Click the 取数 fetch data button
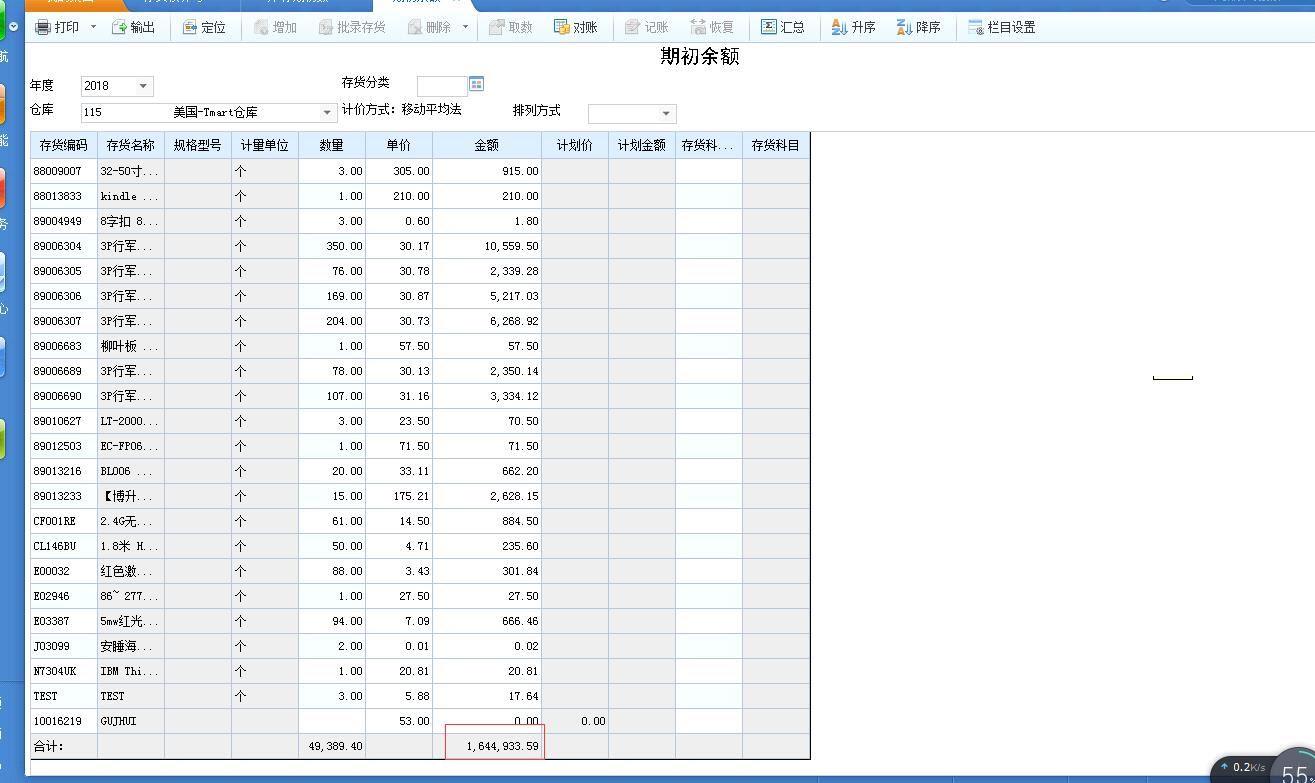Image resolution: width=1315 pixels, height=783 pixels. point(511,27)
